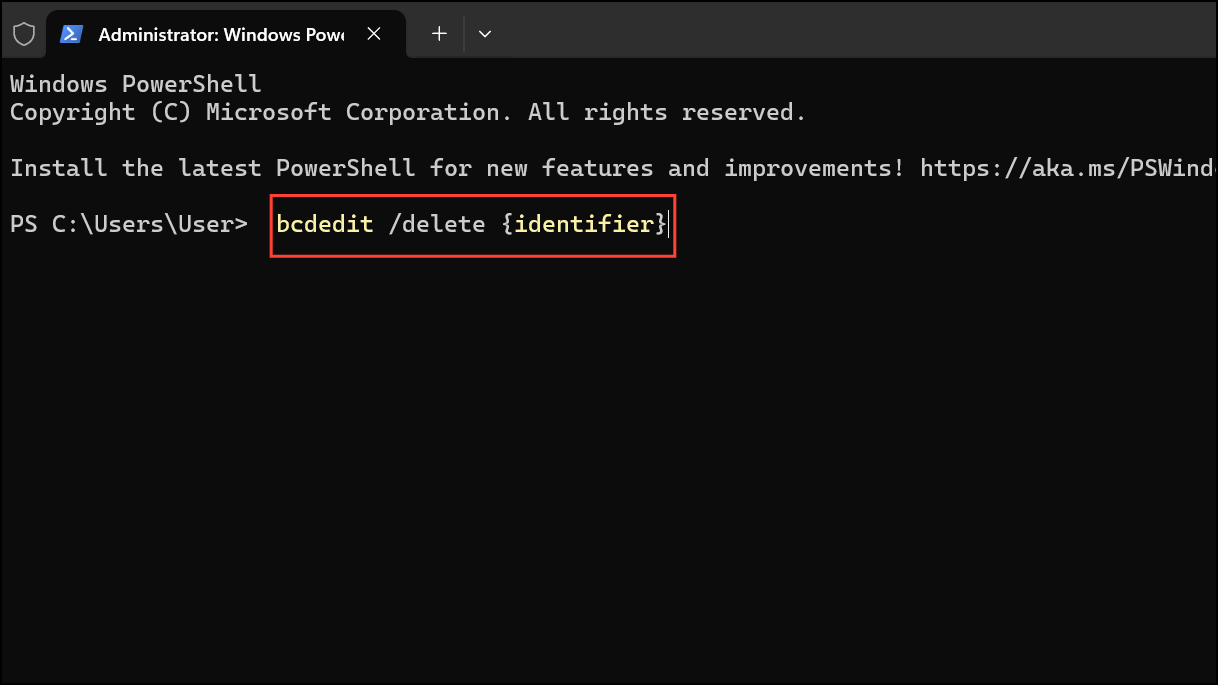
Task: Click the administrator shield icon
Action: click(x=23, y=34)
